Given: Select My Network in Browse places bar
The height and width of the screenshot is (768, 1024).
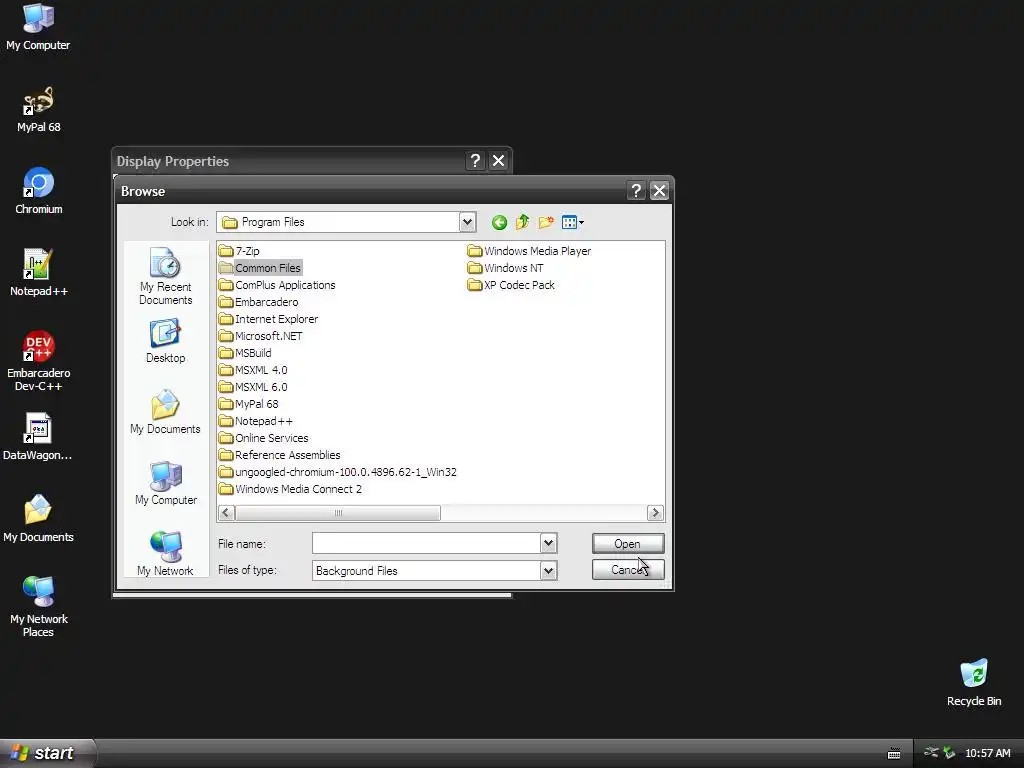Looking at the screenshot, I should [165, 554].
